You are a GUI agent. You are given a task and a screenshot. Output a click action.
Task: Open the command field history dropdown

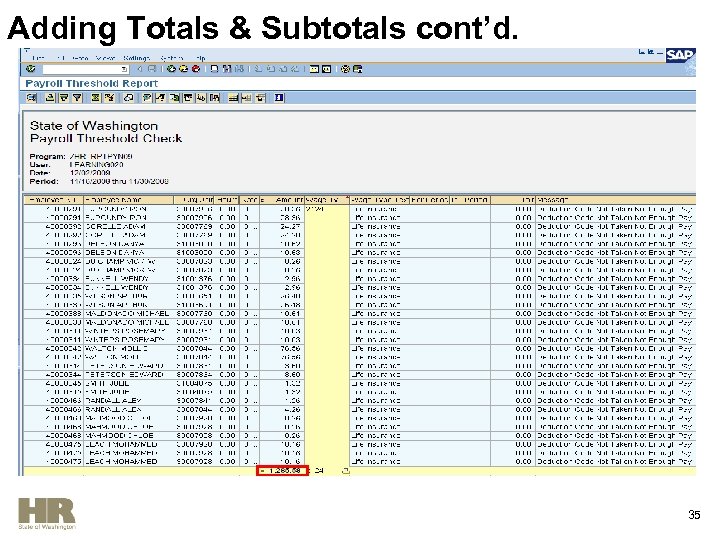124,69
